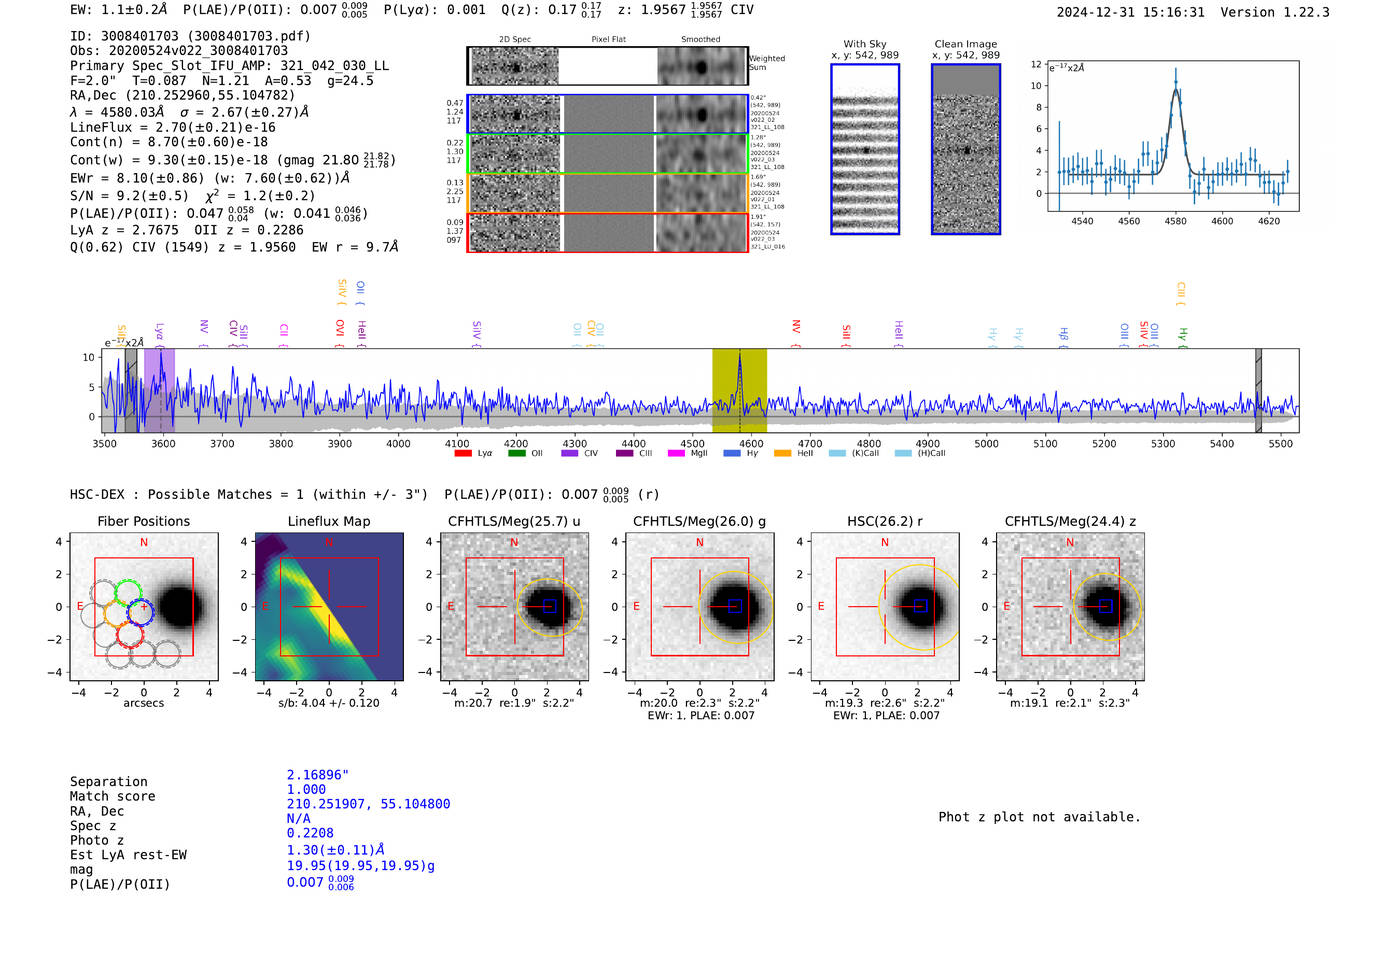Click the gray hatched band near 5460
1400x953 pixels.
(x=1258, y=390)
